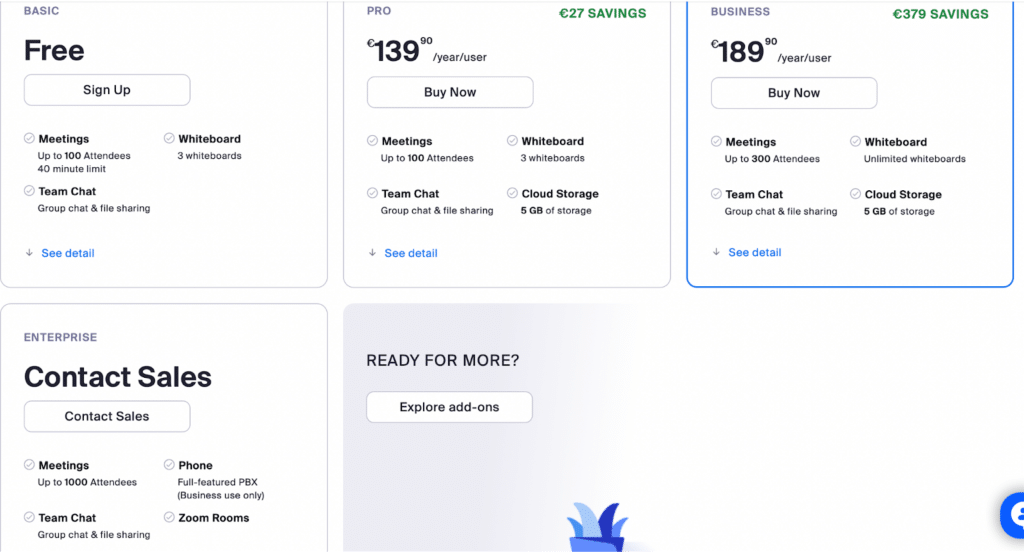The image size is (1024, 552).
Task: Open the Explore add-ons button
Action: tap(449, 407)
